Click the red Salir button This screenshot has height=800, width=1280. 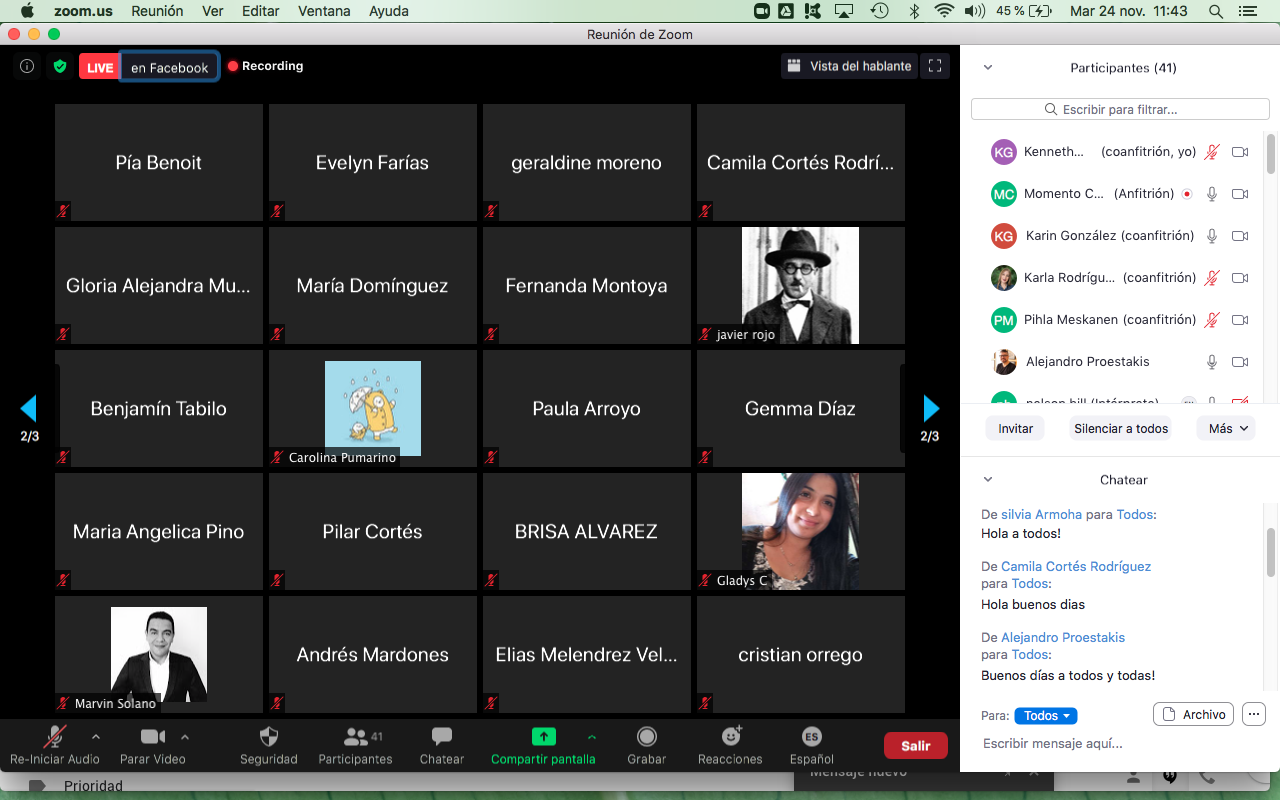[x=915, y=745]
